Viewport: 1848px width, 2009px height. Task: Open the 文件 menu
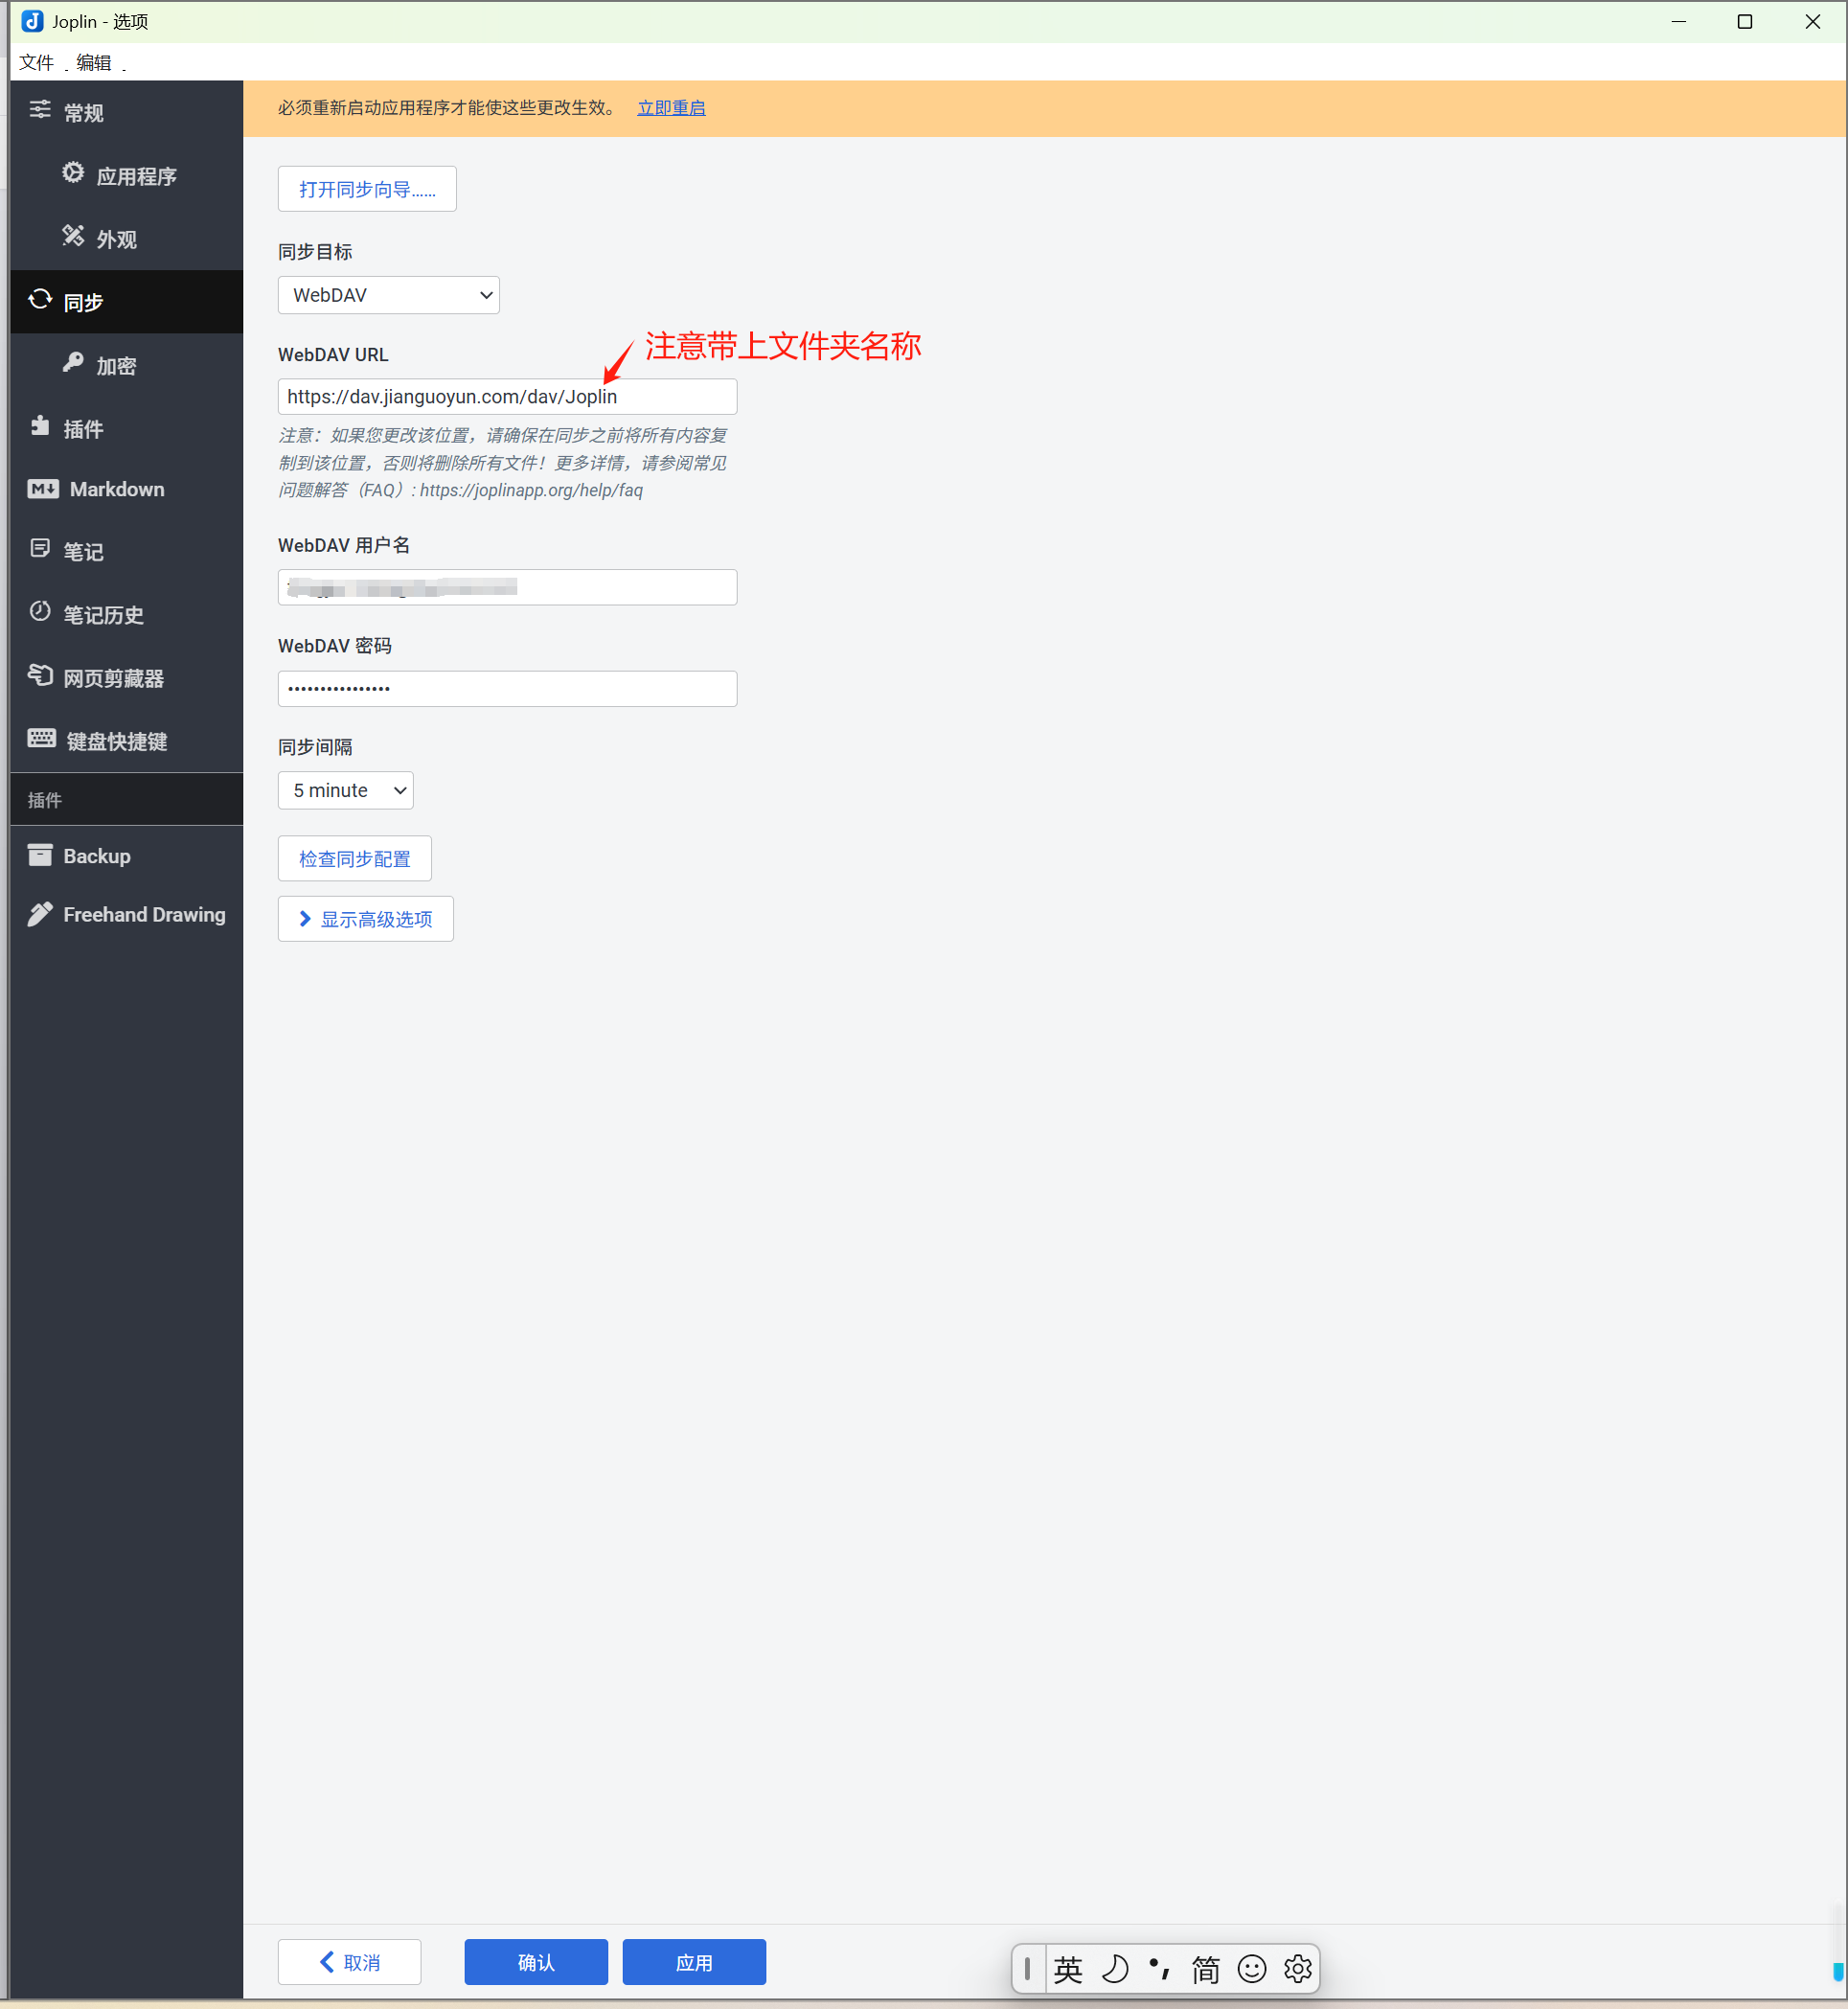pyautogui.click(x=37, y=62)
